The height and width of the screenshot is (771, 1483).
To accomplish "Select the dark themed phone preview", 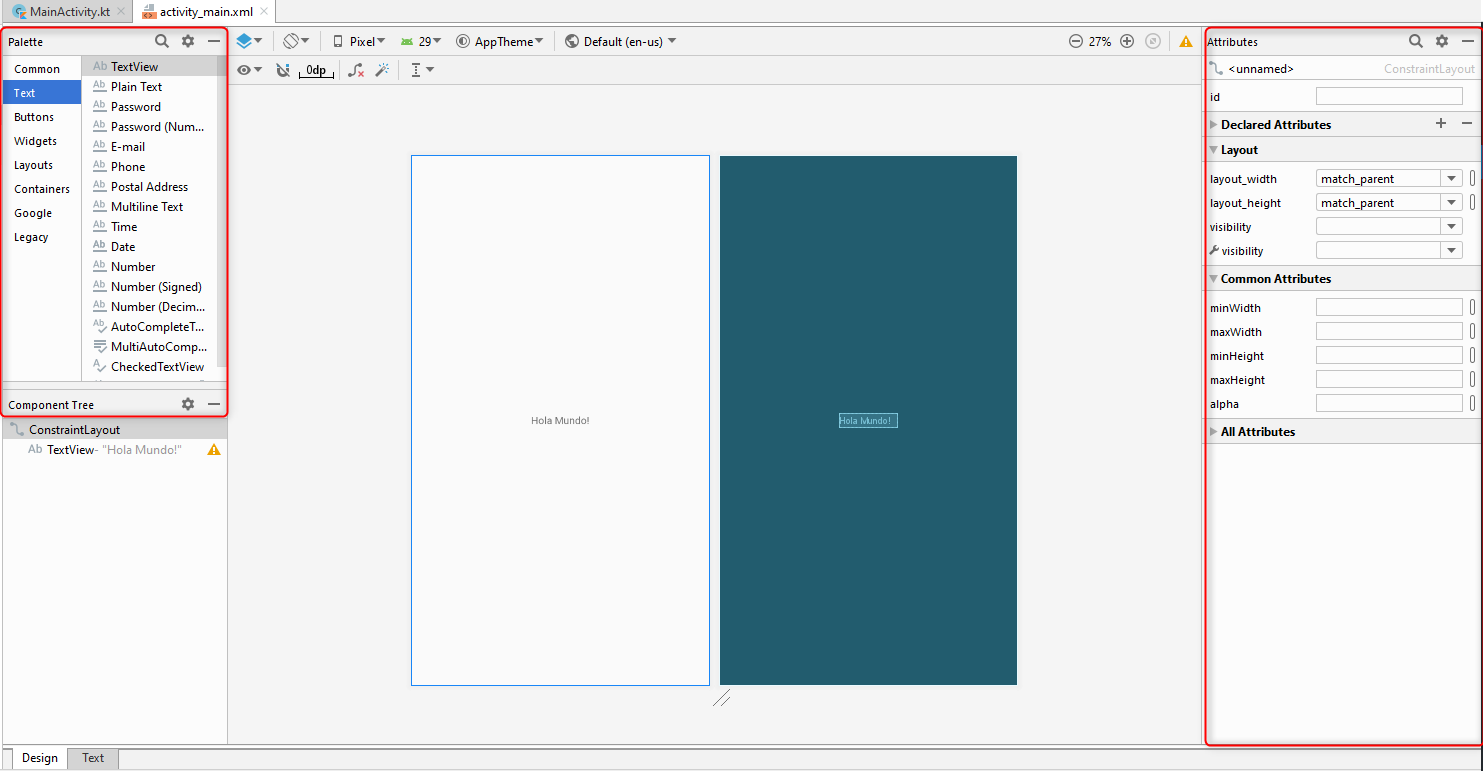I will click(868, 420).
